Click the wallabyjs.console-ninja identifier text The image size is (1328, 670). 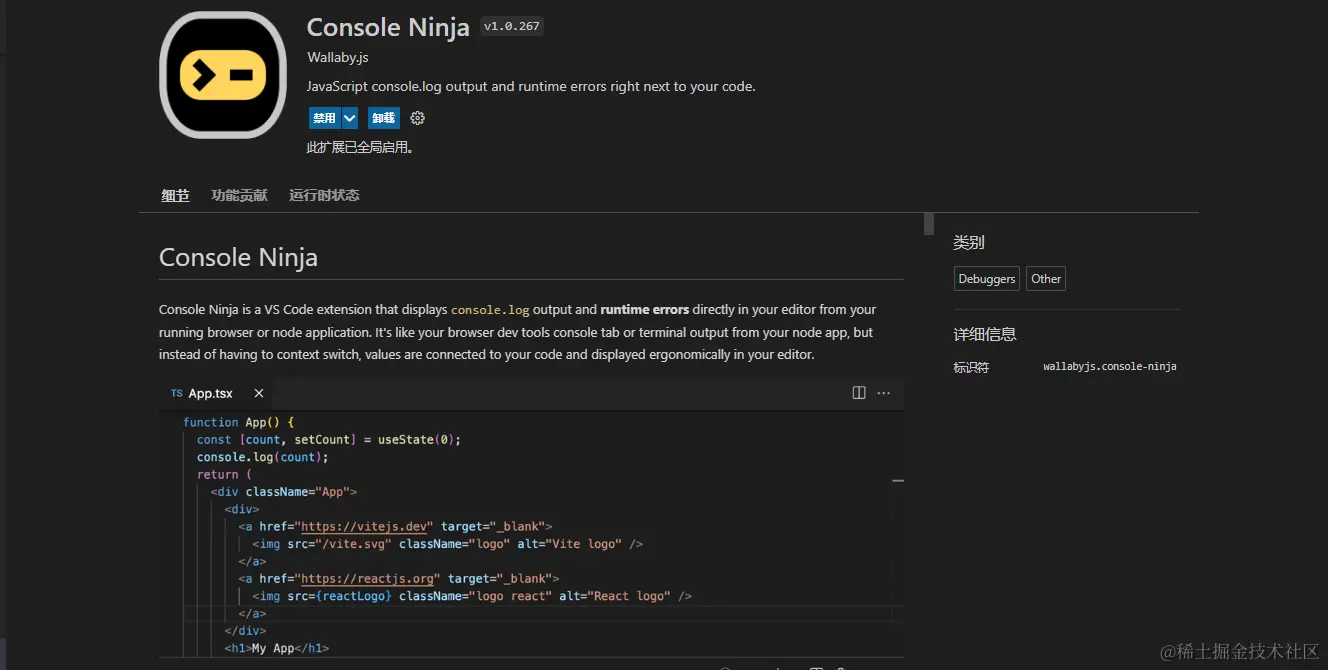(1109, 367)
